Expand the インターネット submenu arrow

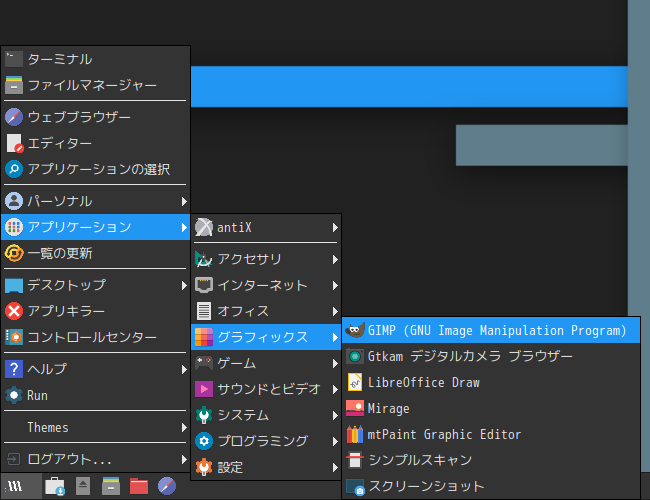(x=335, y=286)
